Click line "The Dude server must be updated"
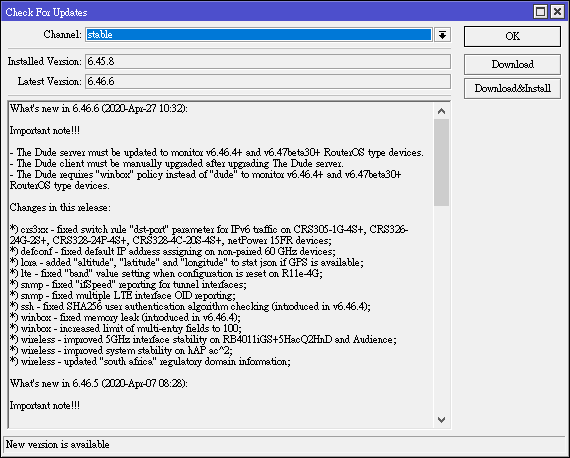The height and width of the screenshot is (458, 570). click(x=217, y=152)
